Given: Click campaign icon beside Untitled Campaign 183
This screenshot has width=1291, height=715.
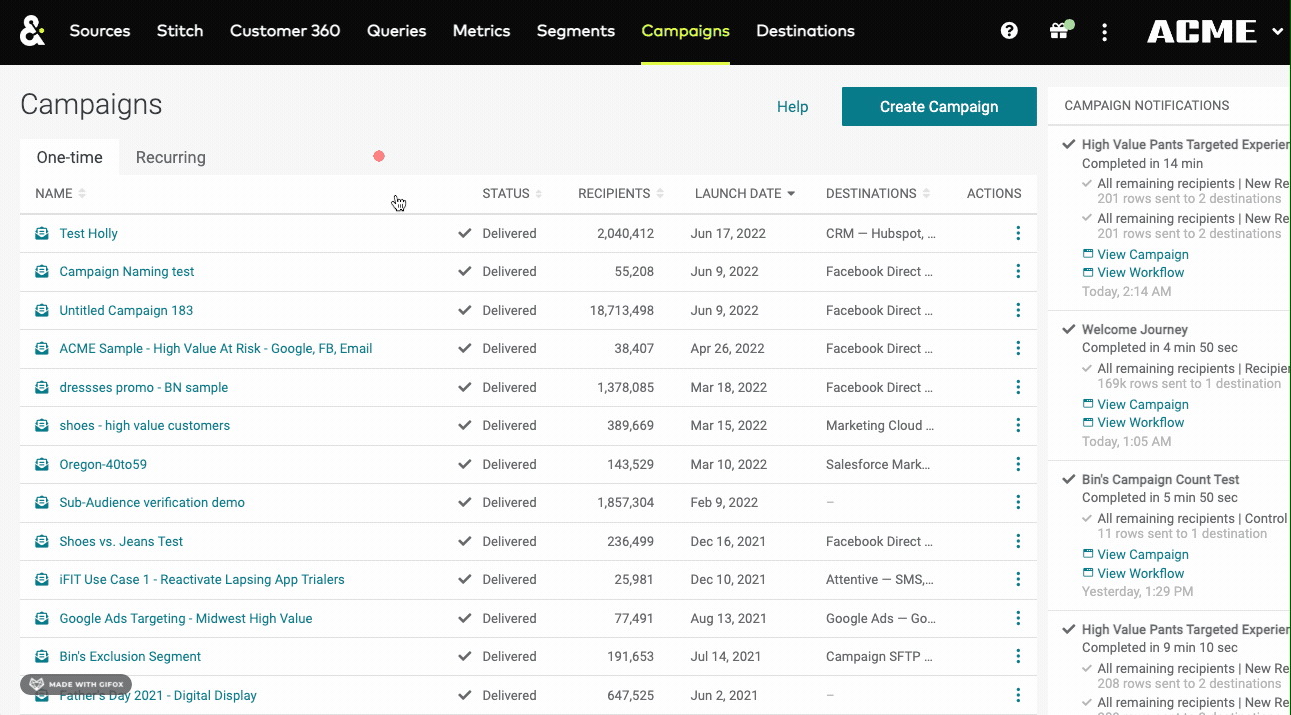Looking at the screenshot, I should [x=42, y=310].
